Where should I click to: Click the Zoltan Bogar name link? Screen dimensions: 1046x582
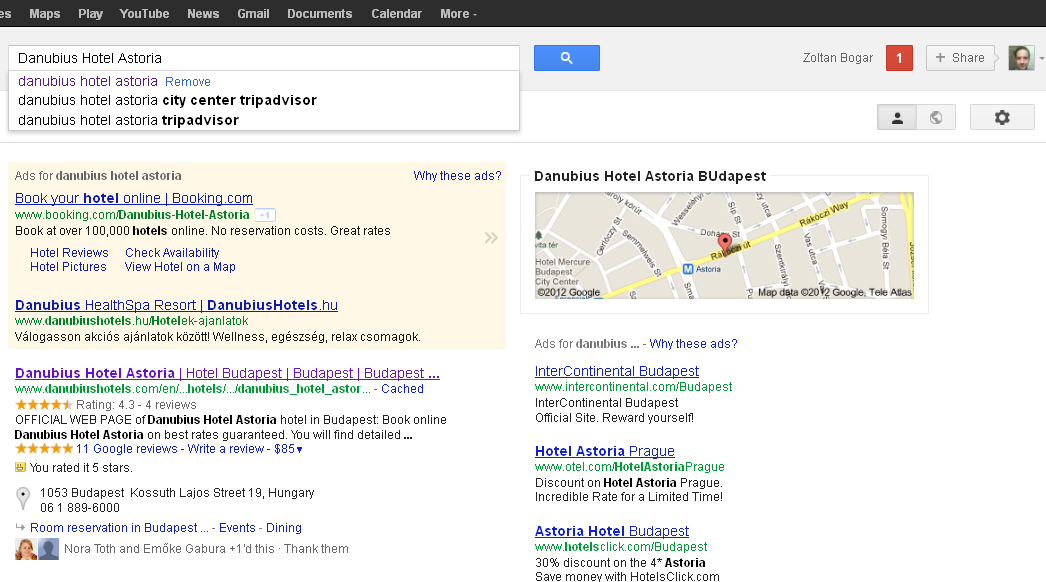coord(837,58)
